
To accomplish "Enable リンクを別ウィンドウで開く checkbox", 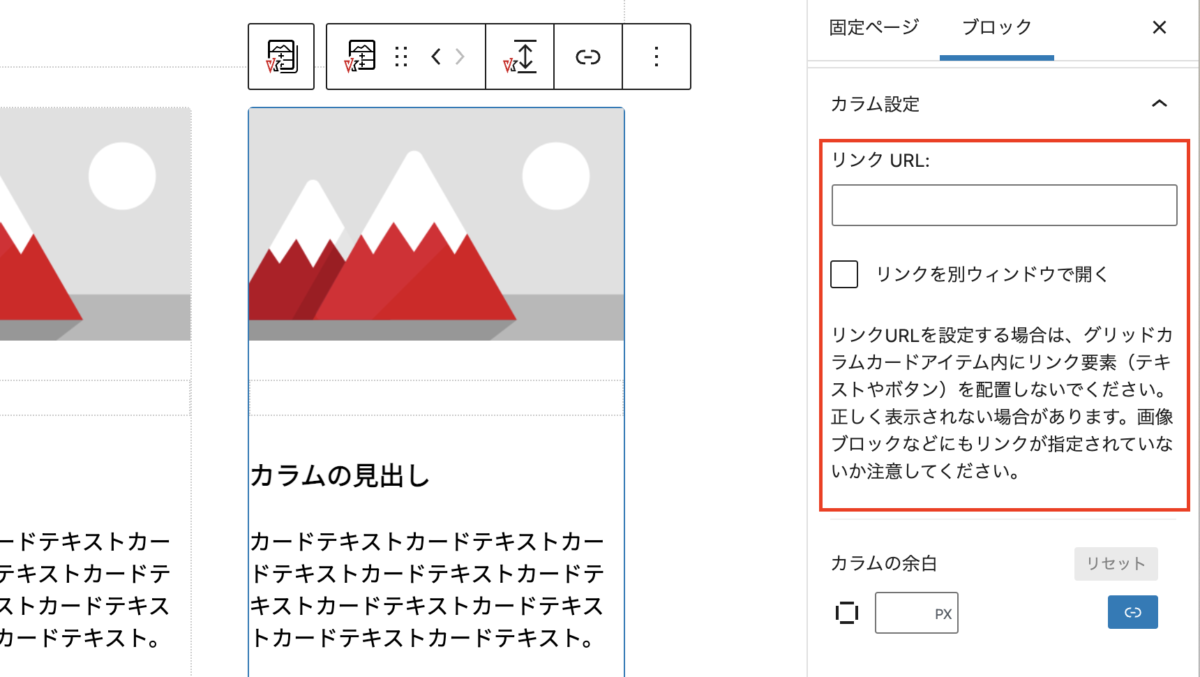I will [844, 274].
